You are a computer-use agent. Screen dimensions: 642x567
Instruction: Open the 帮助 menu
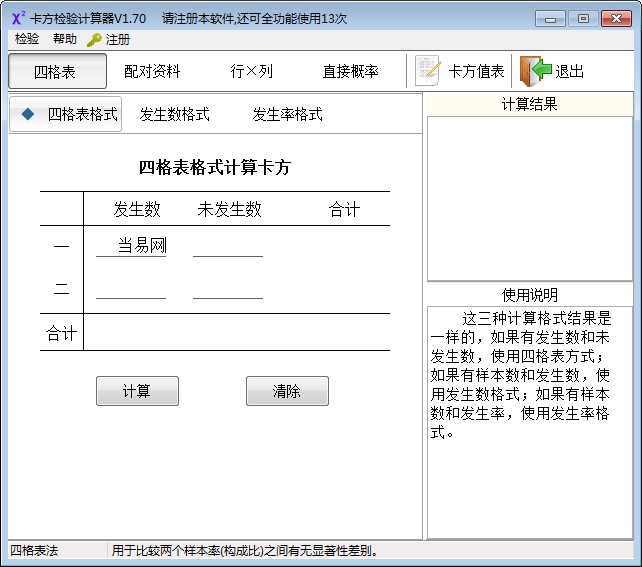(x=64, y=40)
